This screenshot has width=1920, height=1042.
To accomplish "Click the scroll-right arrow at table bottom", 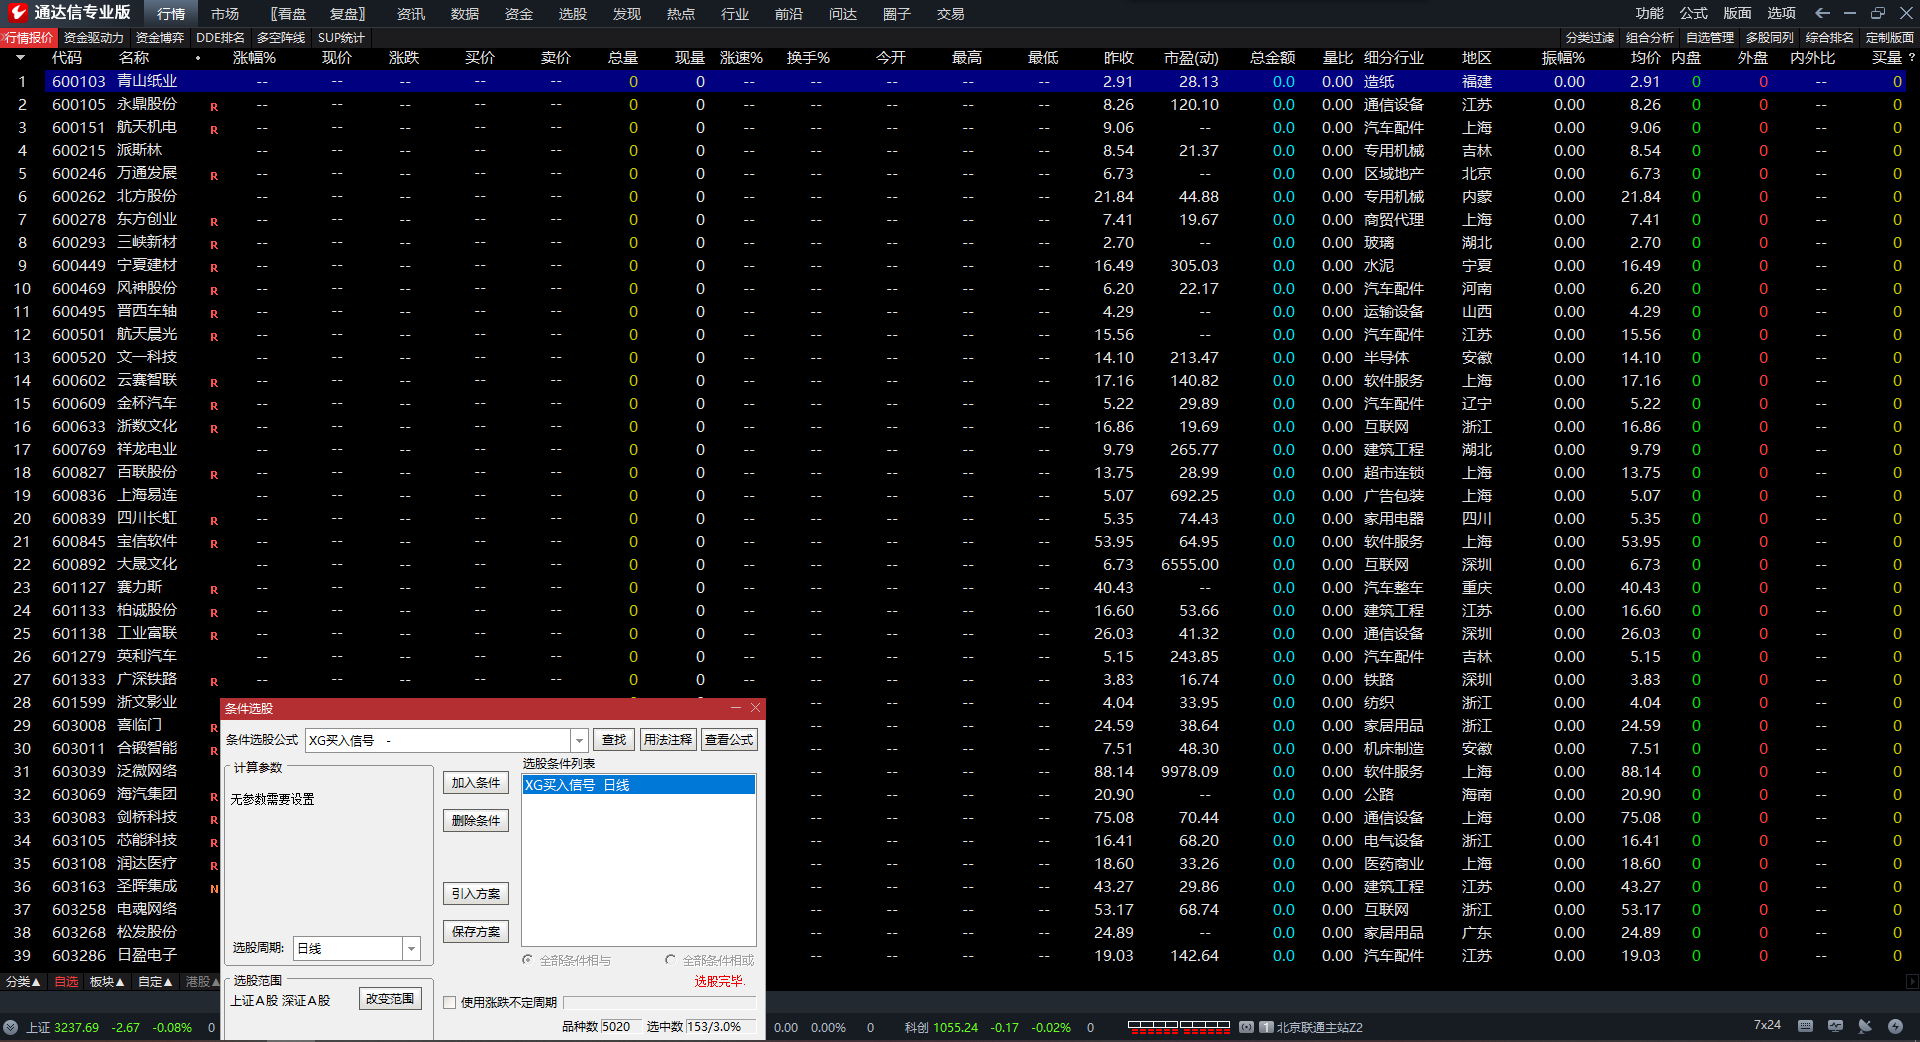I will [1912, 981].
